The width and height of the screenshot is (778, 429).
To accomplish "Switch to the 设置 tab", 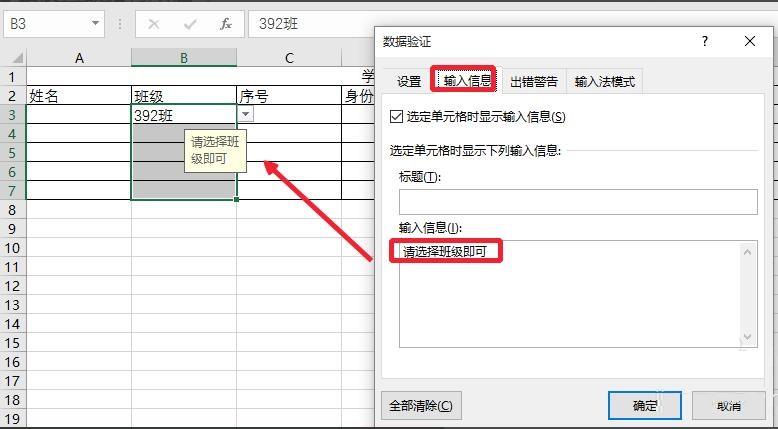I will [409, 81].
